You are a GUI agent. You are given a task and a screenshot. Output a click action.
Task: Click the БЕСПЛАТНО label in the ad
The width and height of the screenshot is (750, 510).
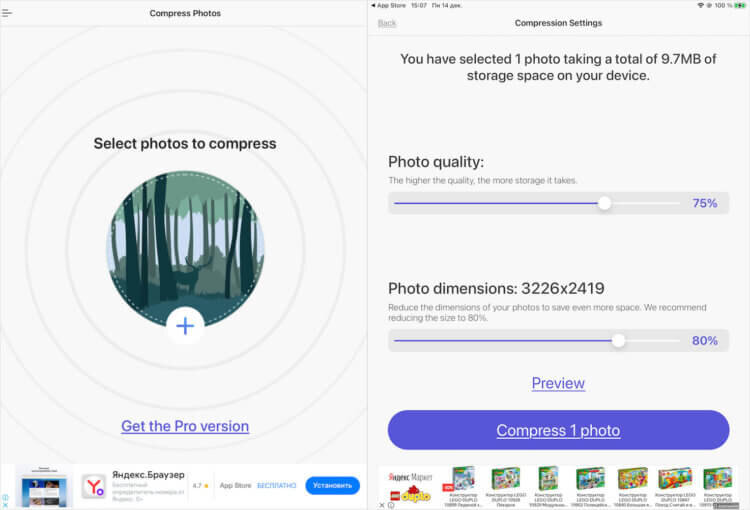point(276,485)
